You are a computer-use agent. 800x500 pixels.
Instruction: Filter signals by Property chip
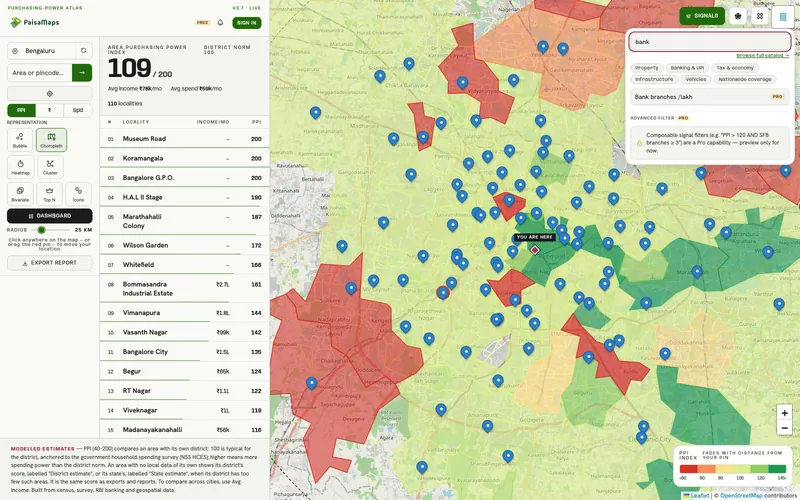coord(646,68)
